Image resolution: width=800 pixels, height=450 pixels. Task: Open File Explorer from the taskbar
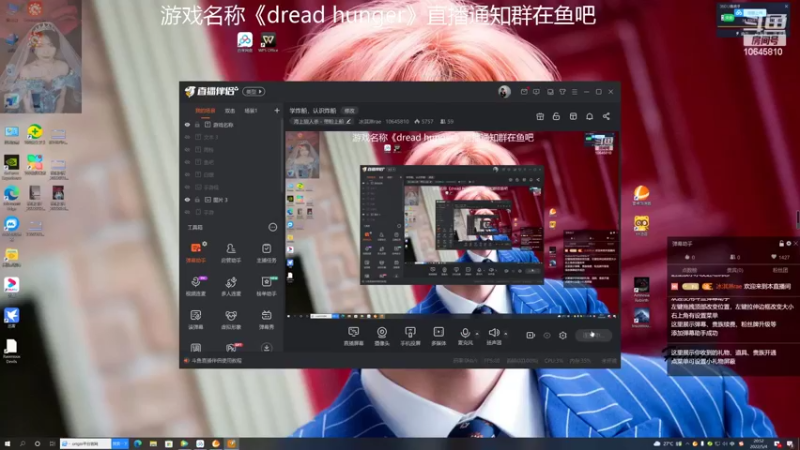(153, 444)
